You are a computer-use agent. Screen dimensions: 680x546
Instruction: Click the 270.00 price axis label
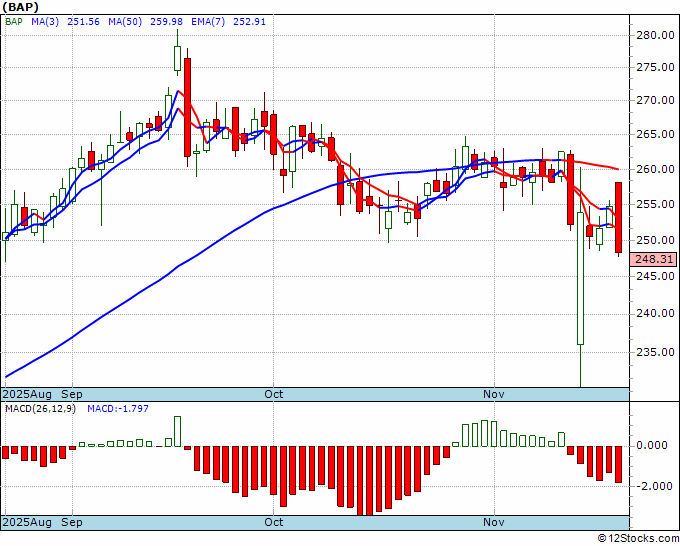click(x=655, y=101)
